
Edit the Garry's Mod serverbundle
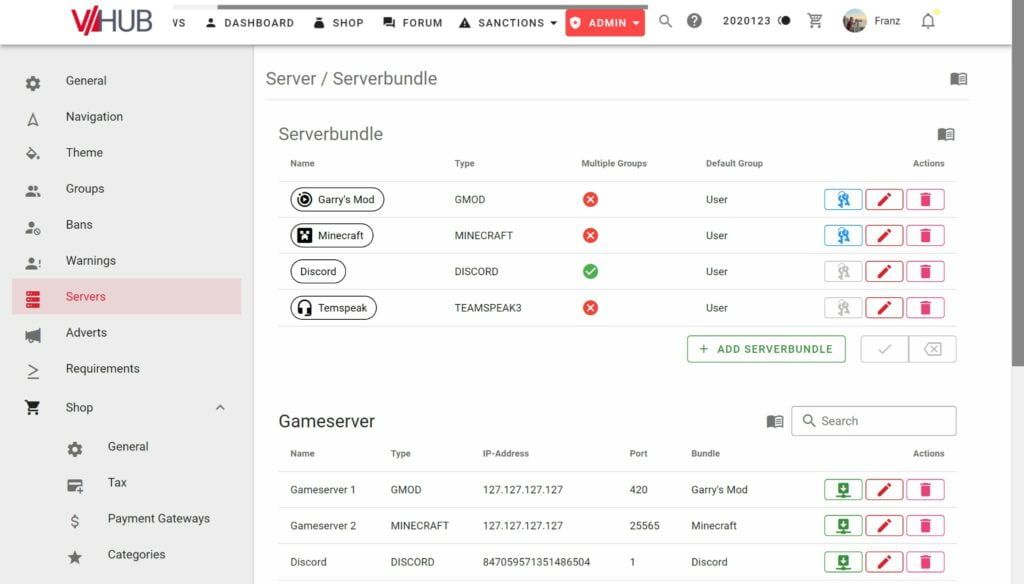click(884, 199)
